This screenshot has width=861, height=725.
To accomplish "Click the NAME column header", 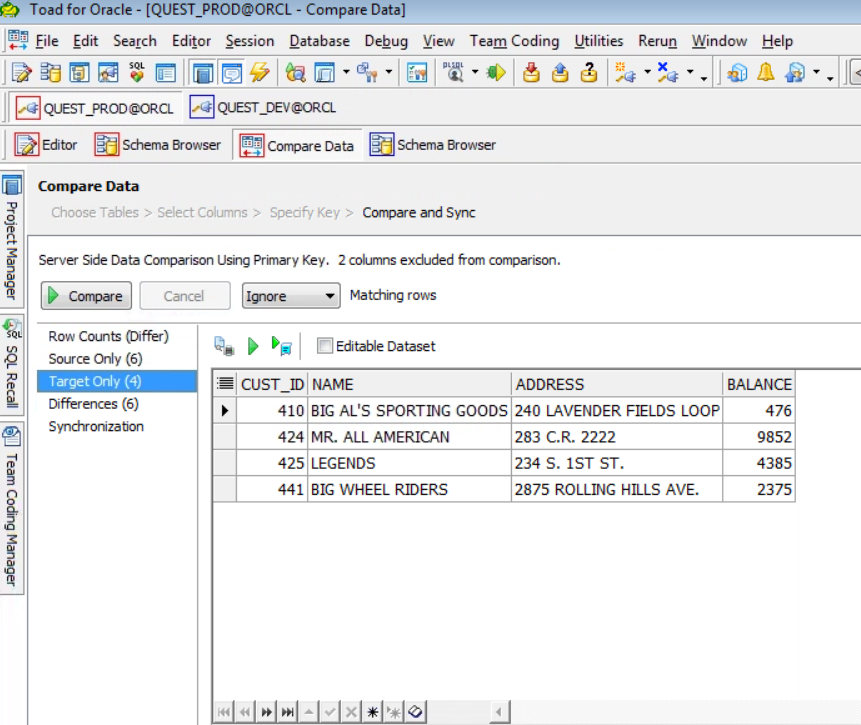I will pos(410,384).
